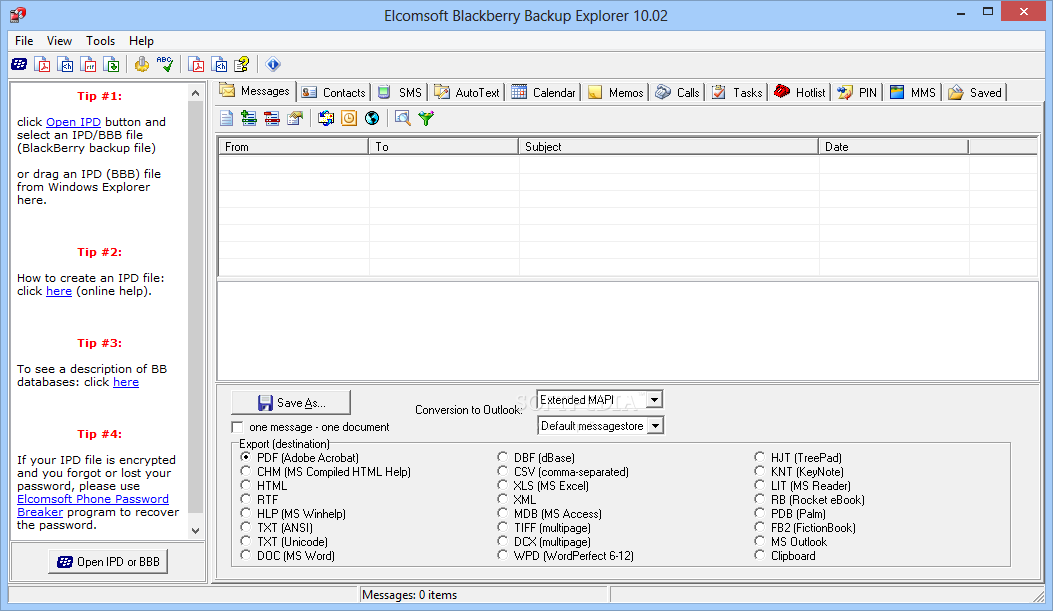Click the red minus remove-row icon

click(272, 118)
